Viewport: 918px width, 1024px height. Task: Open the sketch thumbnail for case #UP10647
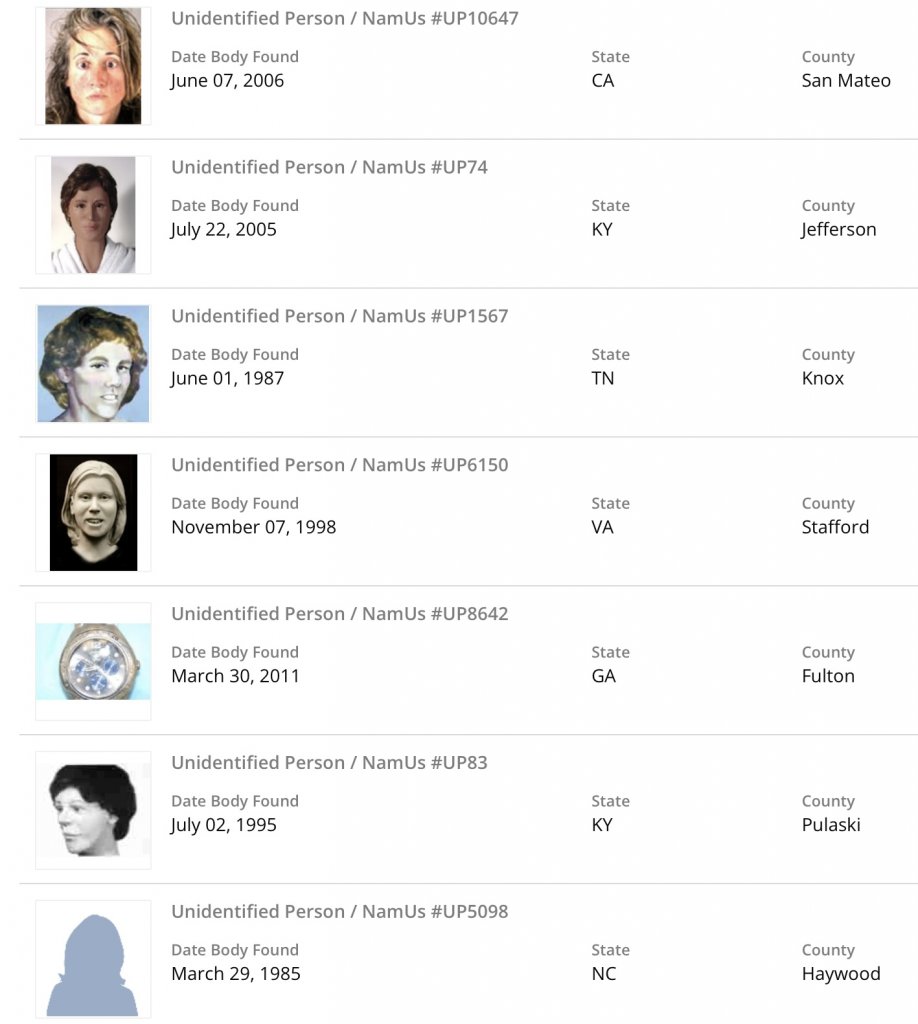[x=93, y=66]
